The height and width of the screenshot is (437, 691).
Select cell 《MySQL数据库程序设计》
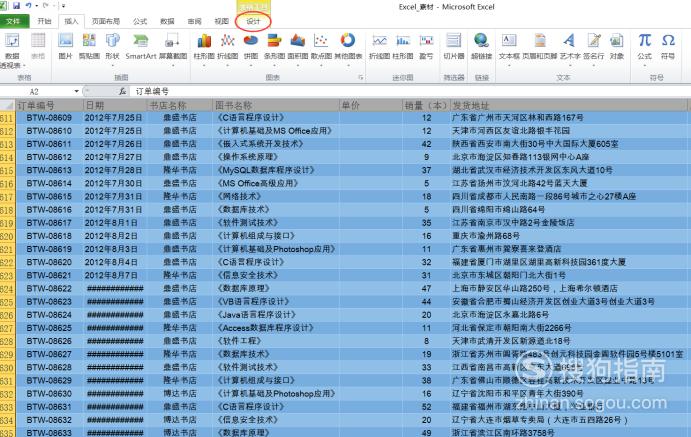pos(275,170)
